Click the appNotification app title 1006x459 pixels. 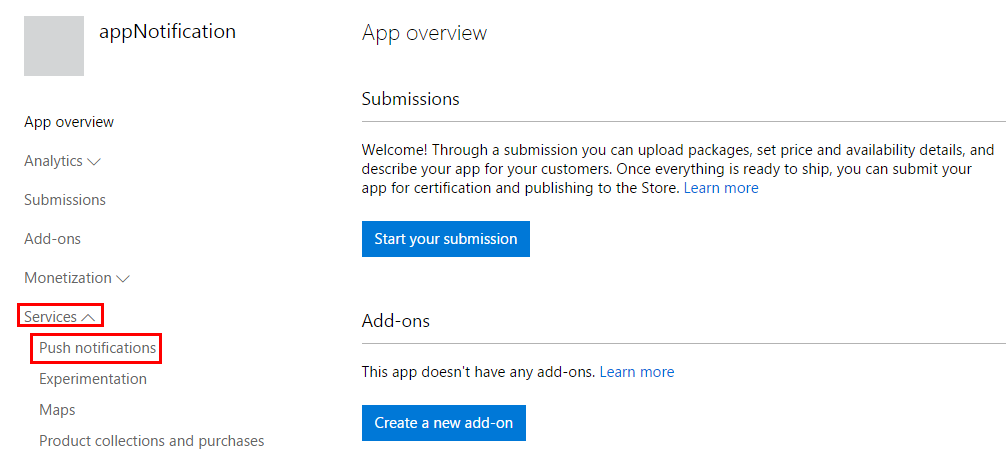pos(168,32)
